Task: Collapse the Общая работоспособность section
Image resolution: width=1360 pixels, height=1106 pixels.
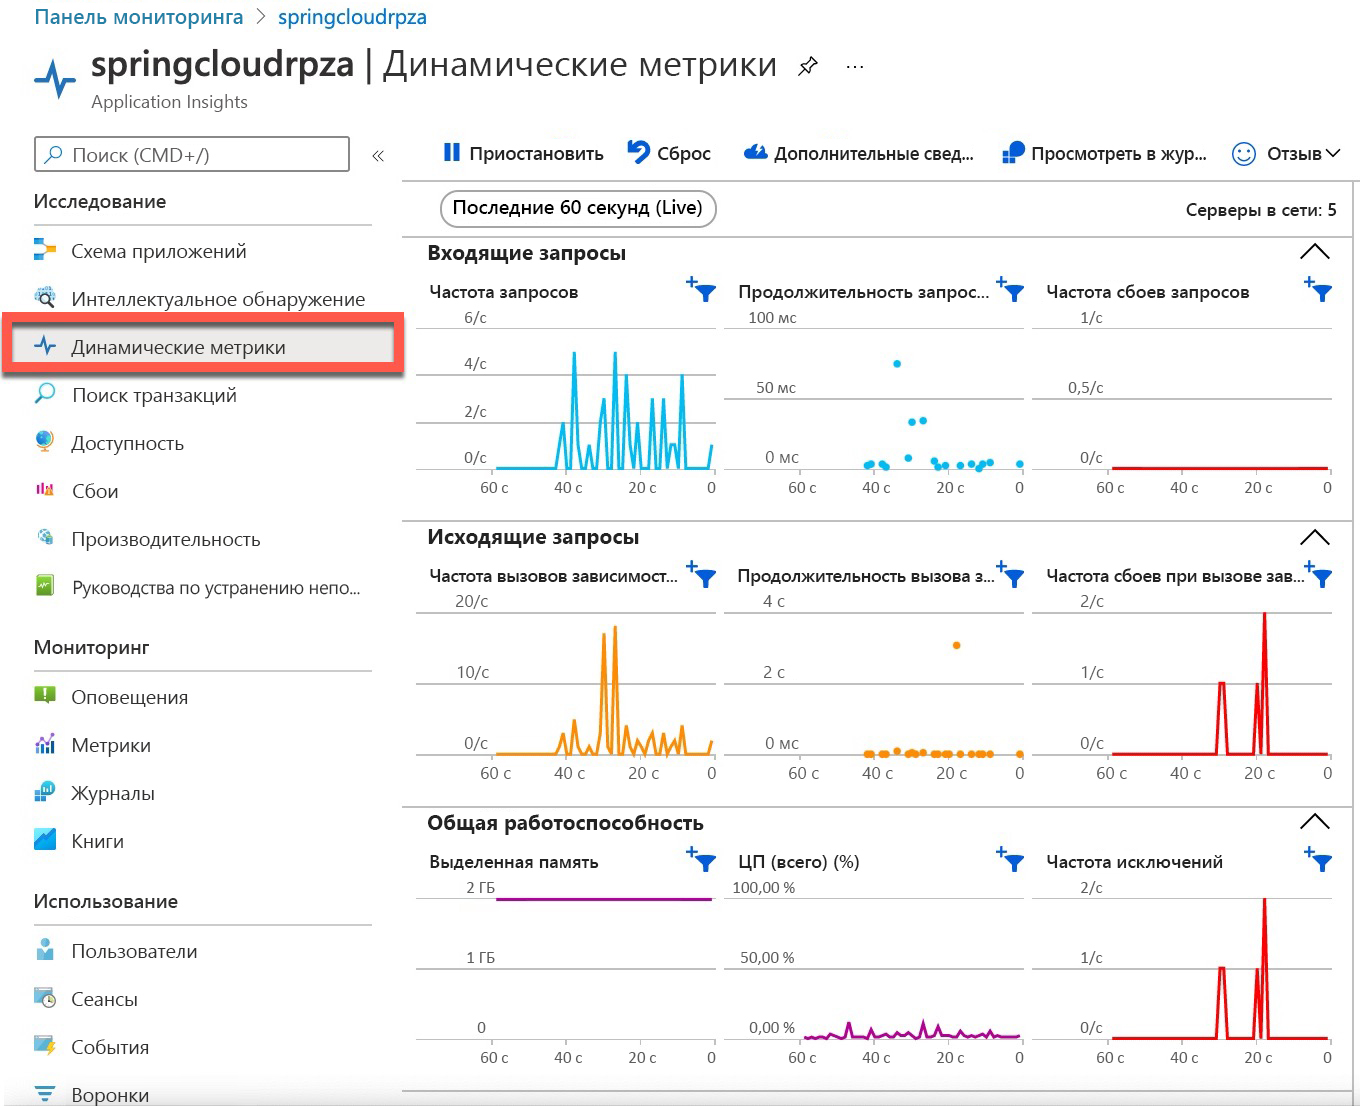Action: click(1314, 822)
